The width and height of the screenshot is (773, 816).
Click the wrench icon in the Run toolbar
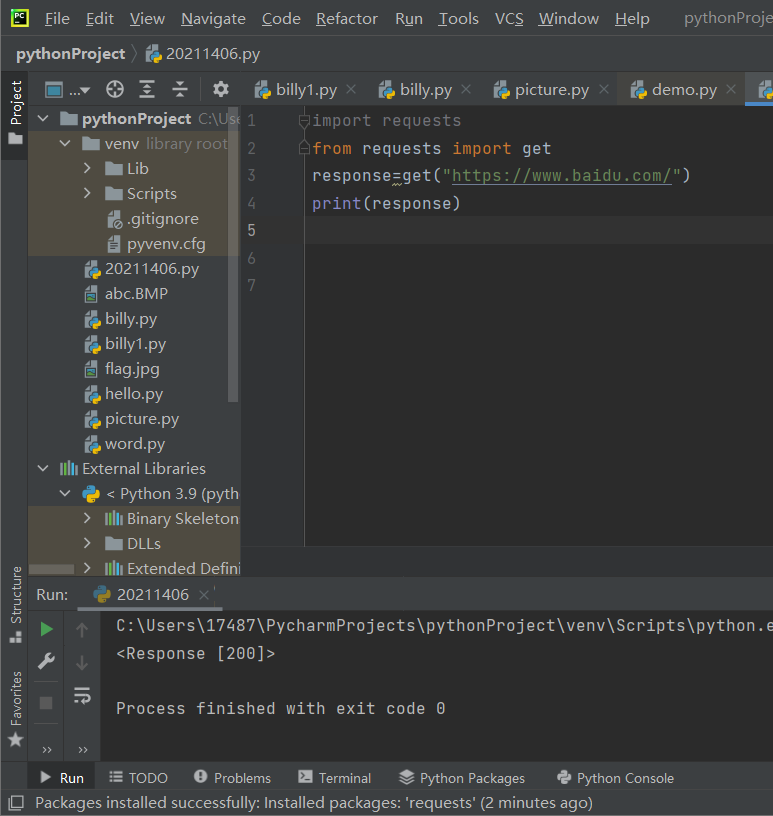click(x=46, y=661)
